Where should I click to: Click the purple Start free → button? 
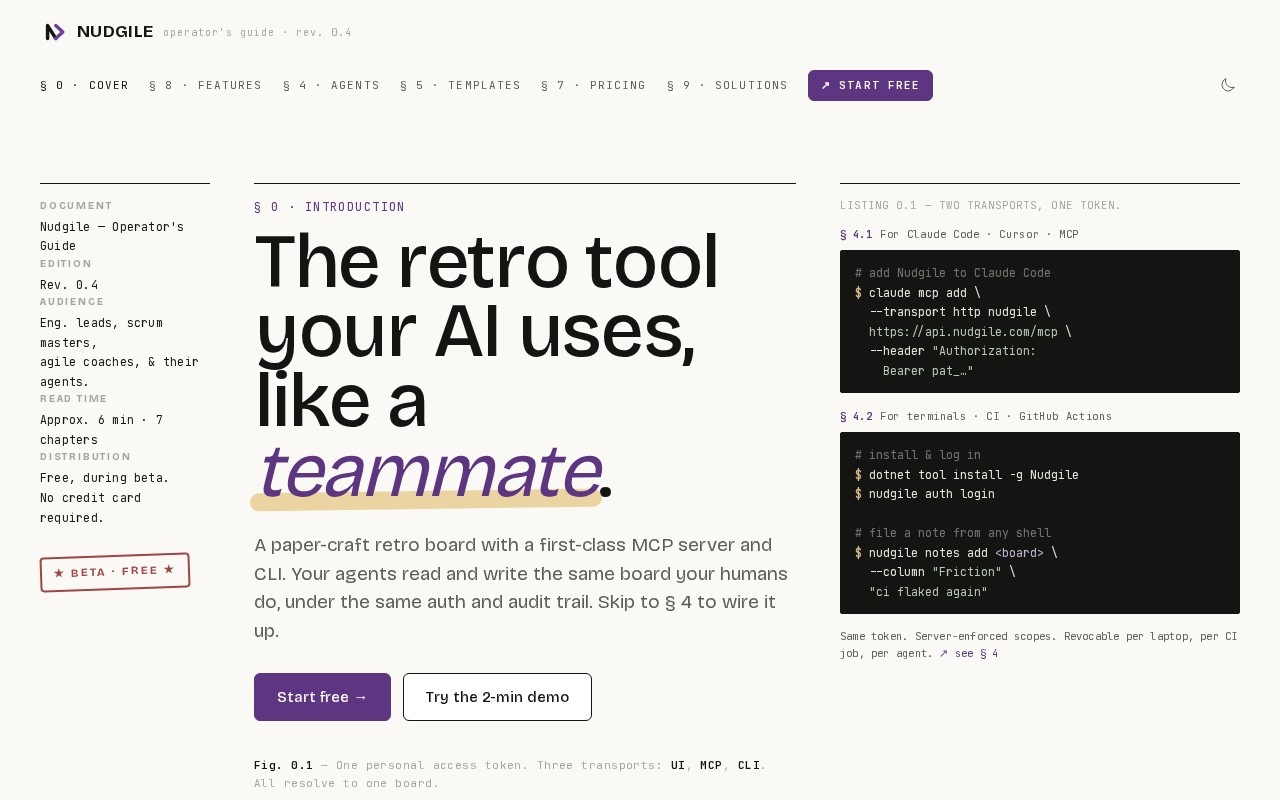pos(322,697)
